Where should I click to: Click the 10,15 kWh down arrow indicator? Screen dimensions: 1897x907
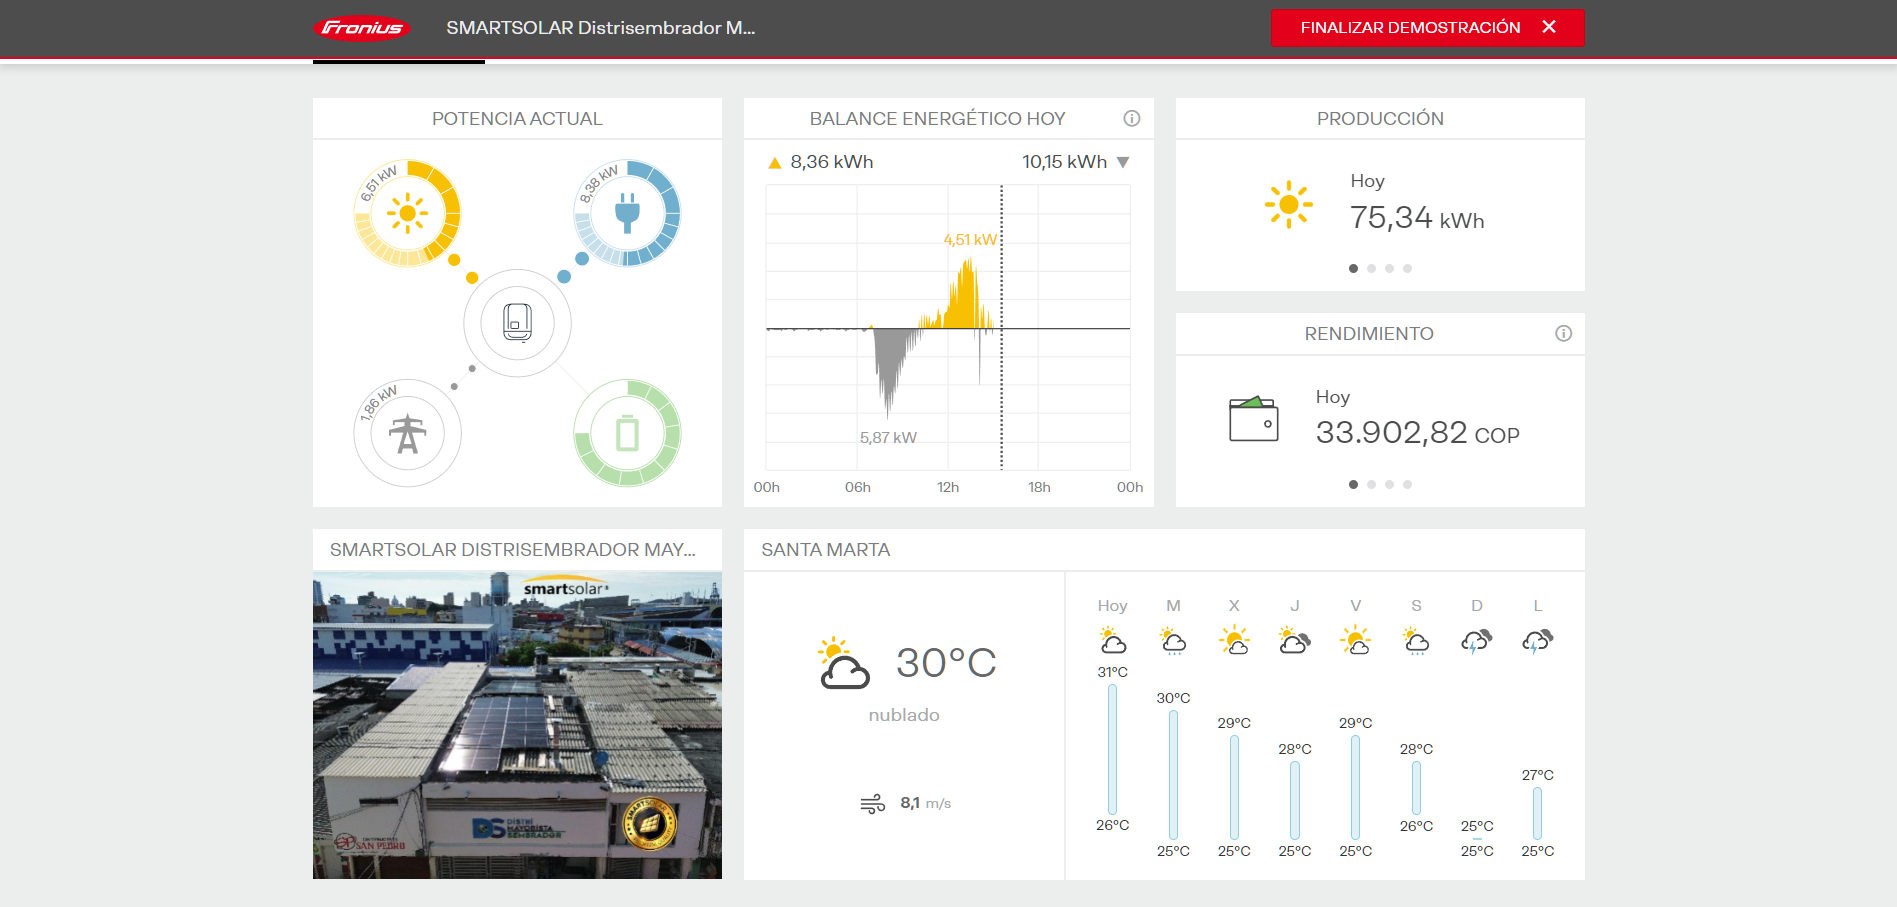coord(1123,162)
